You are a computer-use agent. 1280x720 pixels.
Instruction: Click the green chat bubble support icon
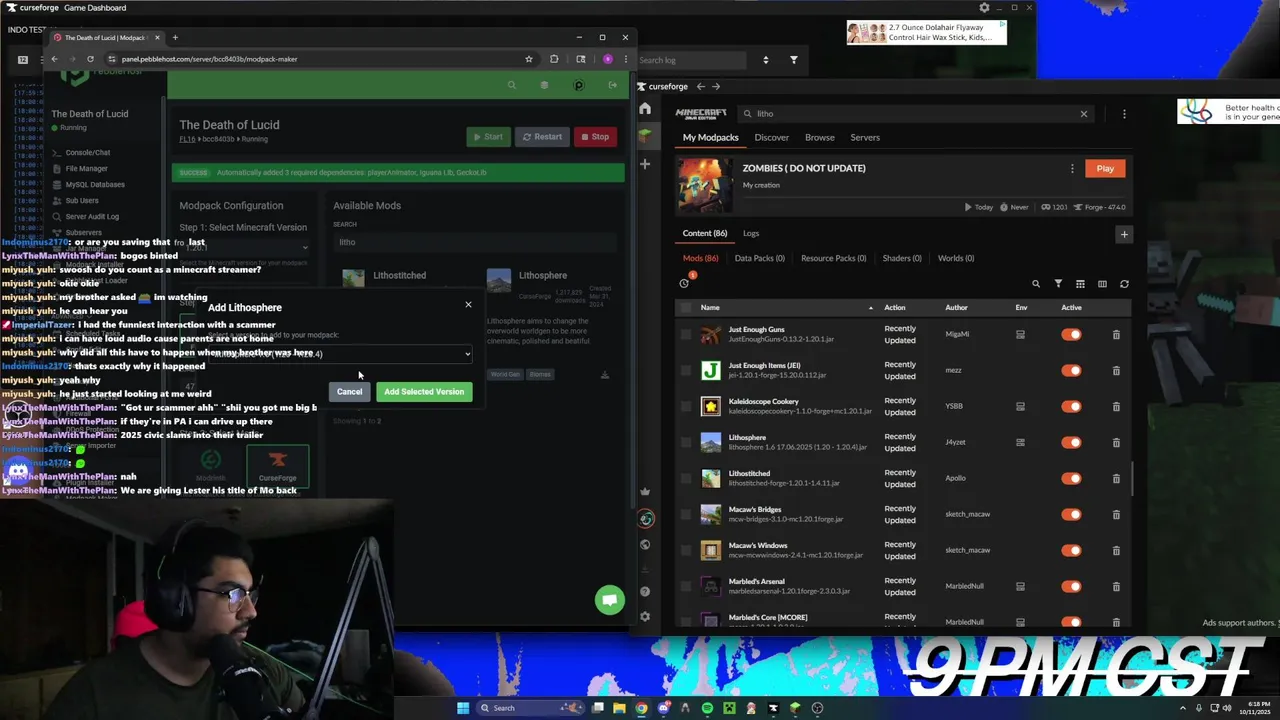pyautogui.click(x=609, y=599)
